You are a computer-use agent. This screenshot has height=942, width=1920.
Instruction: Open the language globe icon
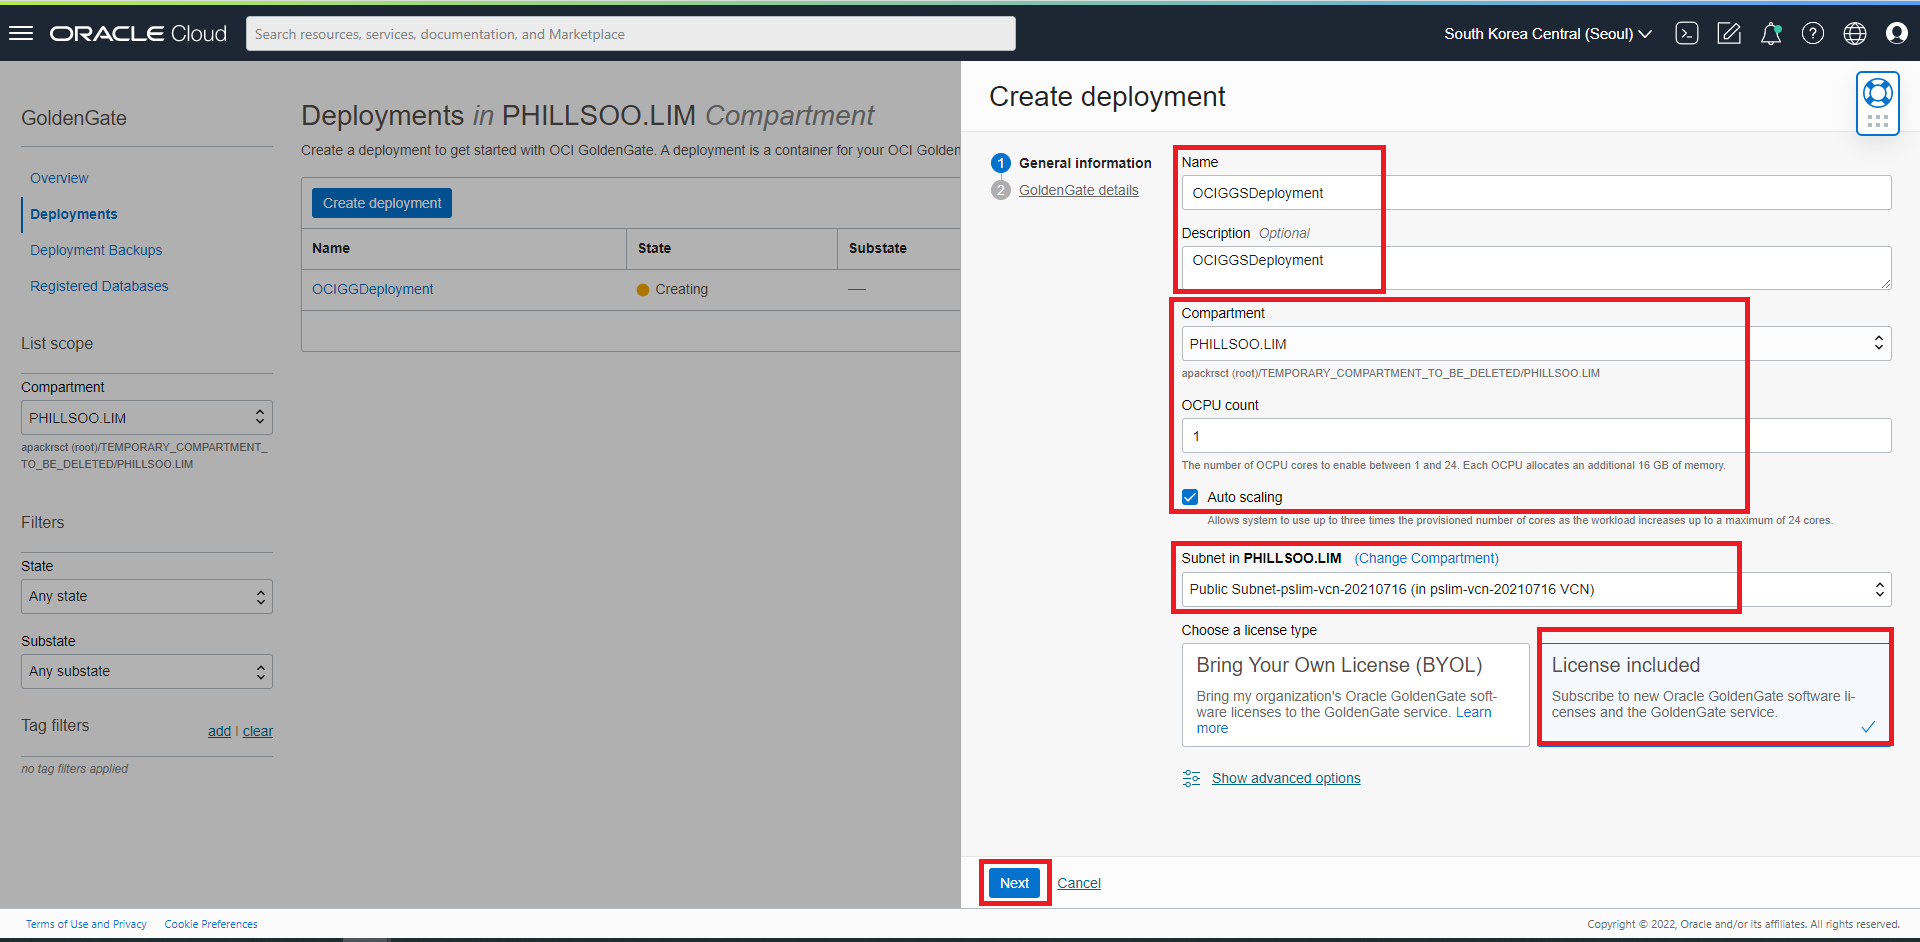(x=1855, y=33)
